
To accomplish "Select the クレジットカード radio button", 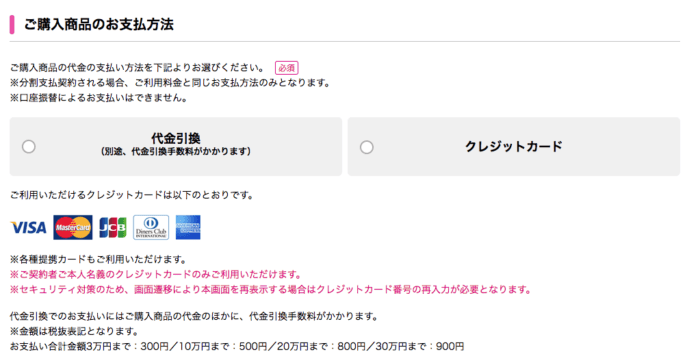I will coord(367,147).
